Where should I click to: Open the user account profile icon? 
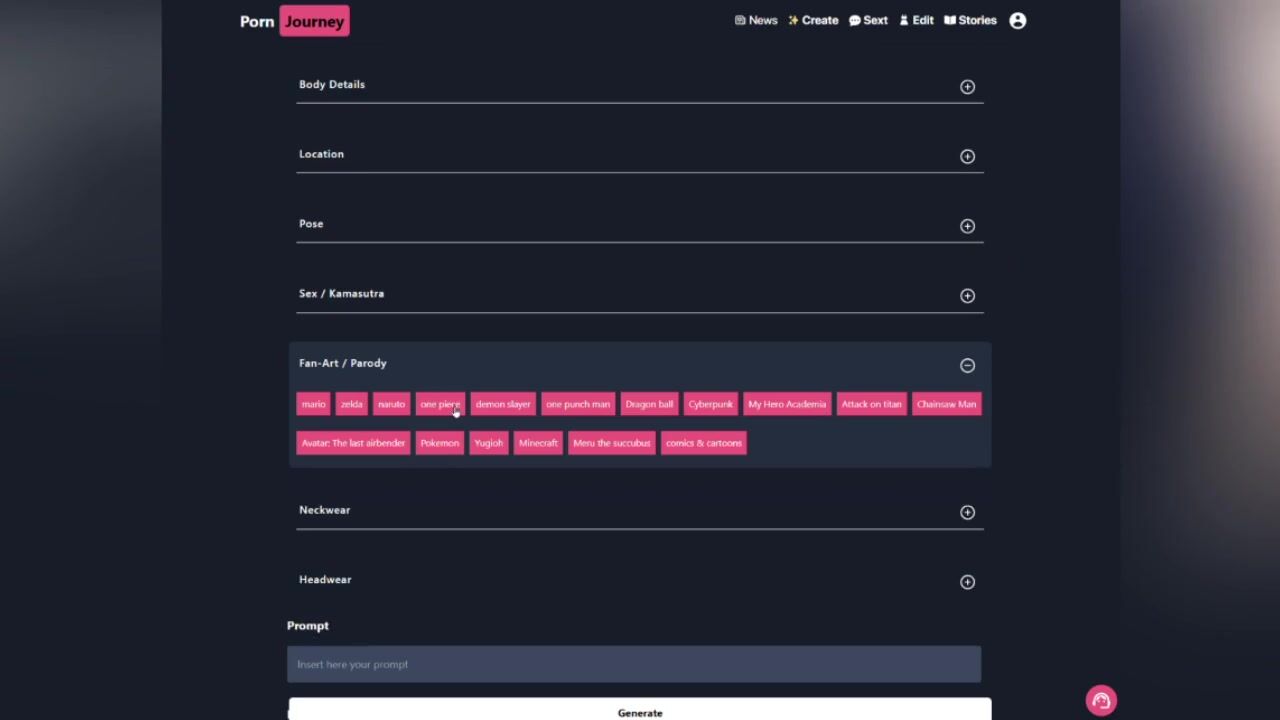pyautogui.click(x=1017, y=21)
